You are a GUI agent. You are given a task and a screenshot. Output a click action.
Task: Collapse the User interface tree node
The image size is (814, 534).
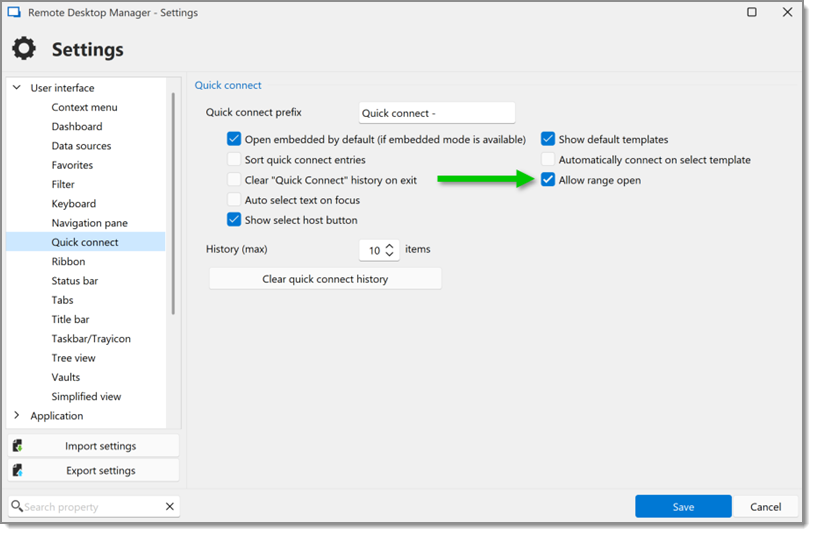[x=17, y=88]
